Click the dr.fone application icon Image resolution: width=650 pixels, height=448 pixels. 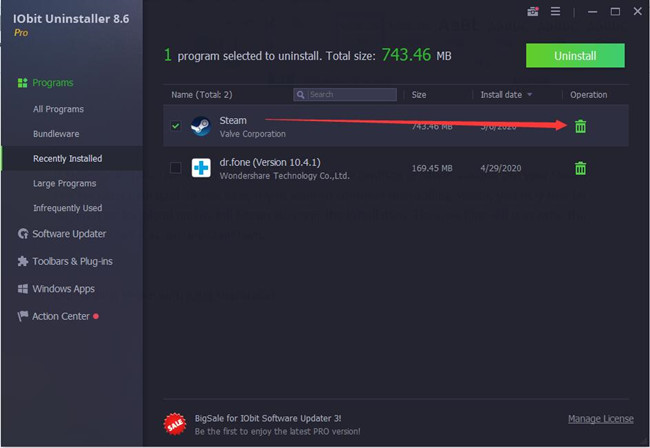pos(201,168)
